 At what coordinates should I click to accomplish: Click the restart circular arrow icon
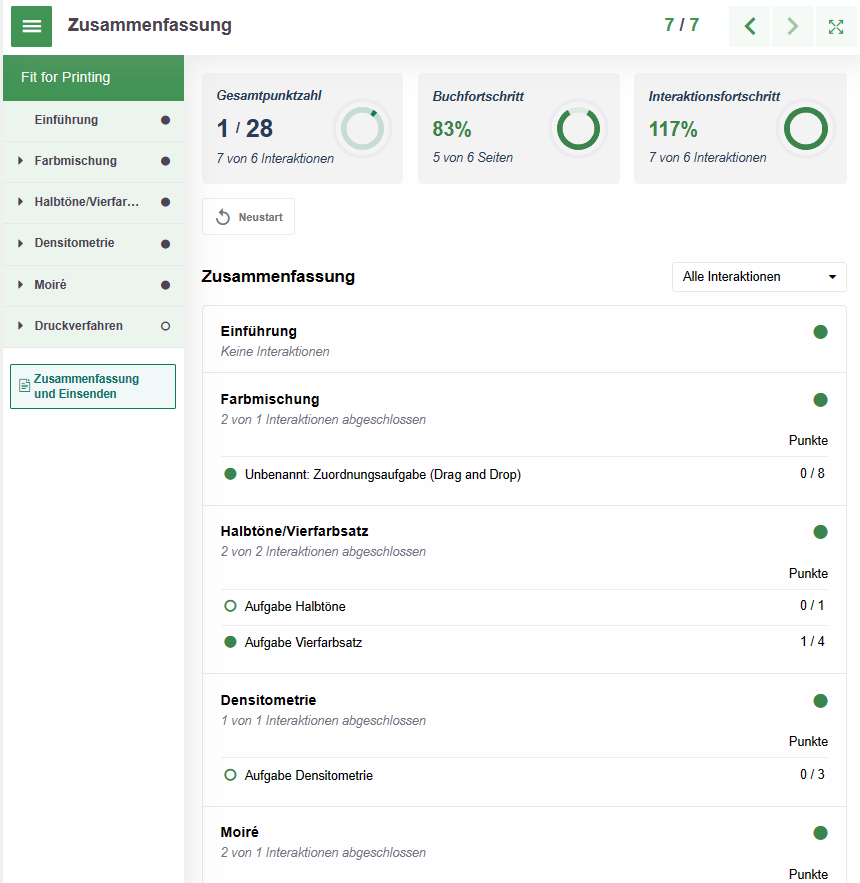click(223, 217)
